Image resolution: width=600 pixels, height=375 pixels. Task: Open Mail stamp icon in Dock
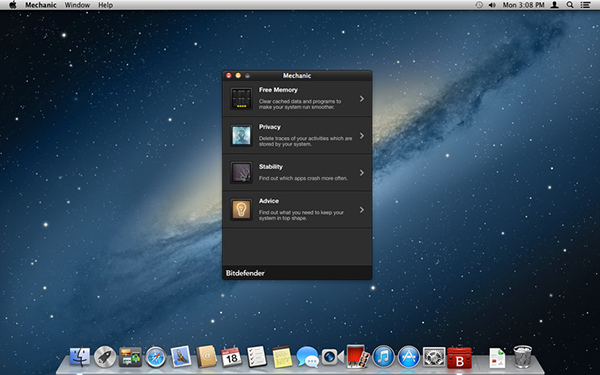click(x=181, y=357)
